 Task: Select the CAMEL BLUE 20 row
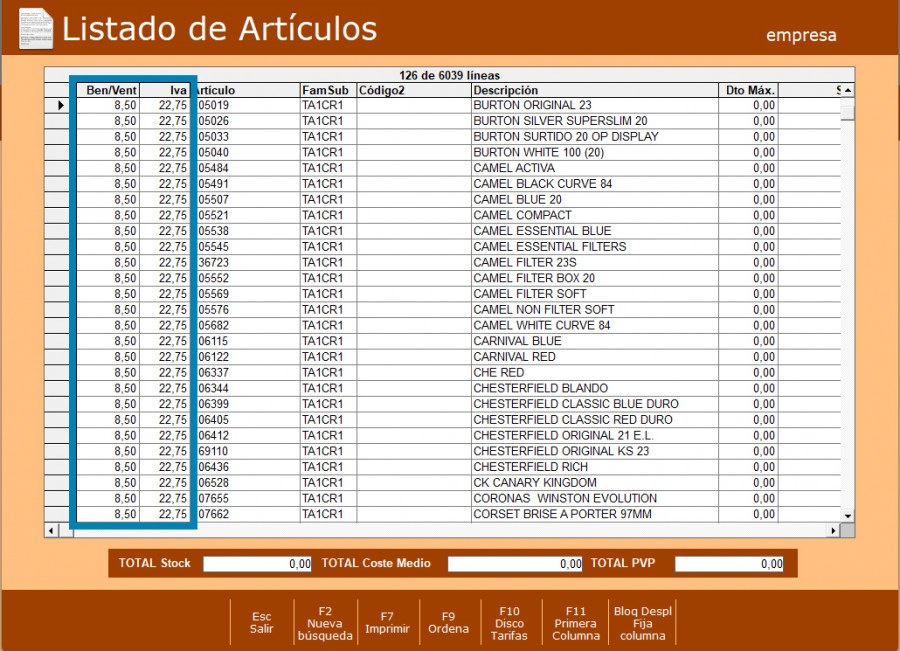tap(517, 199)
